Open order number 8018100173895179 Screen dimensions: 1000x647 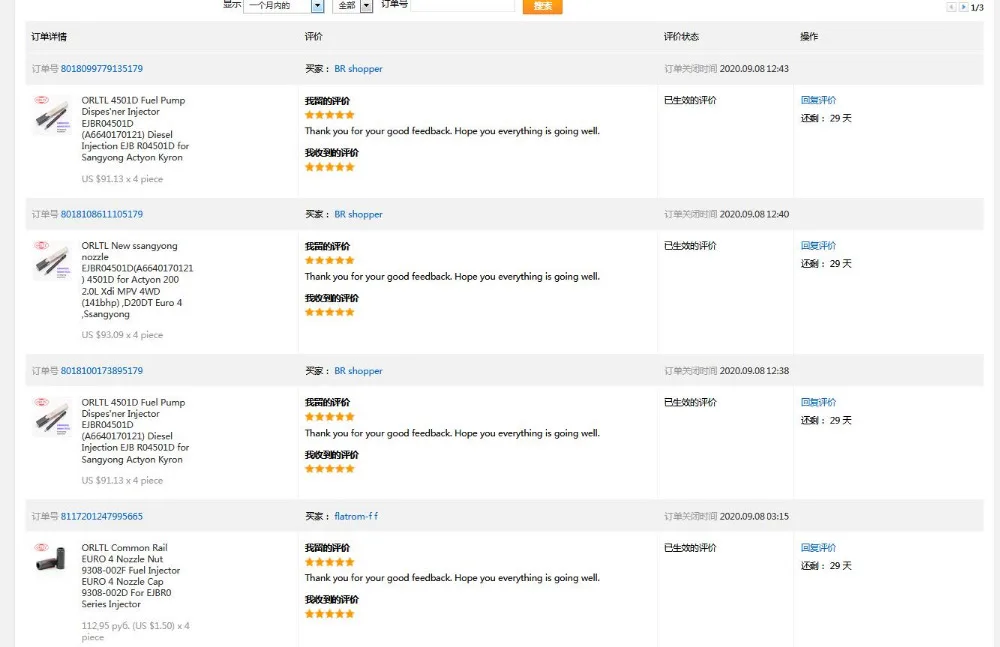coord(102,371)
